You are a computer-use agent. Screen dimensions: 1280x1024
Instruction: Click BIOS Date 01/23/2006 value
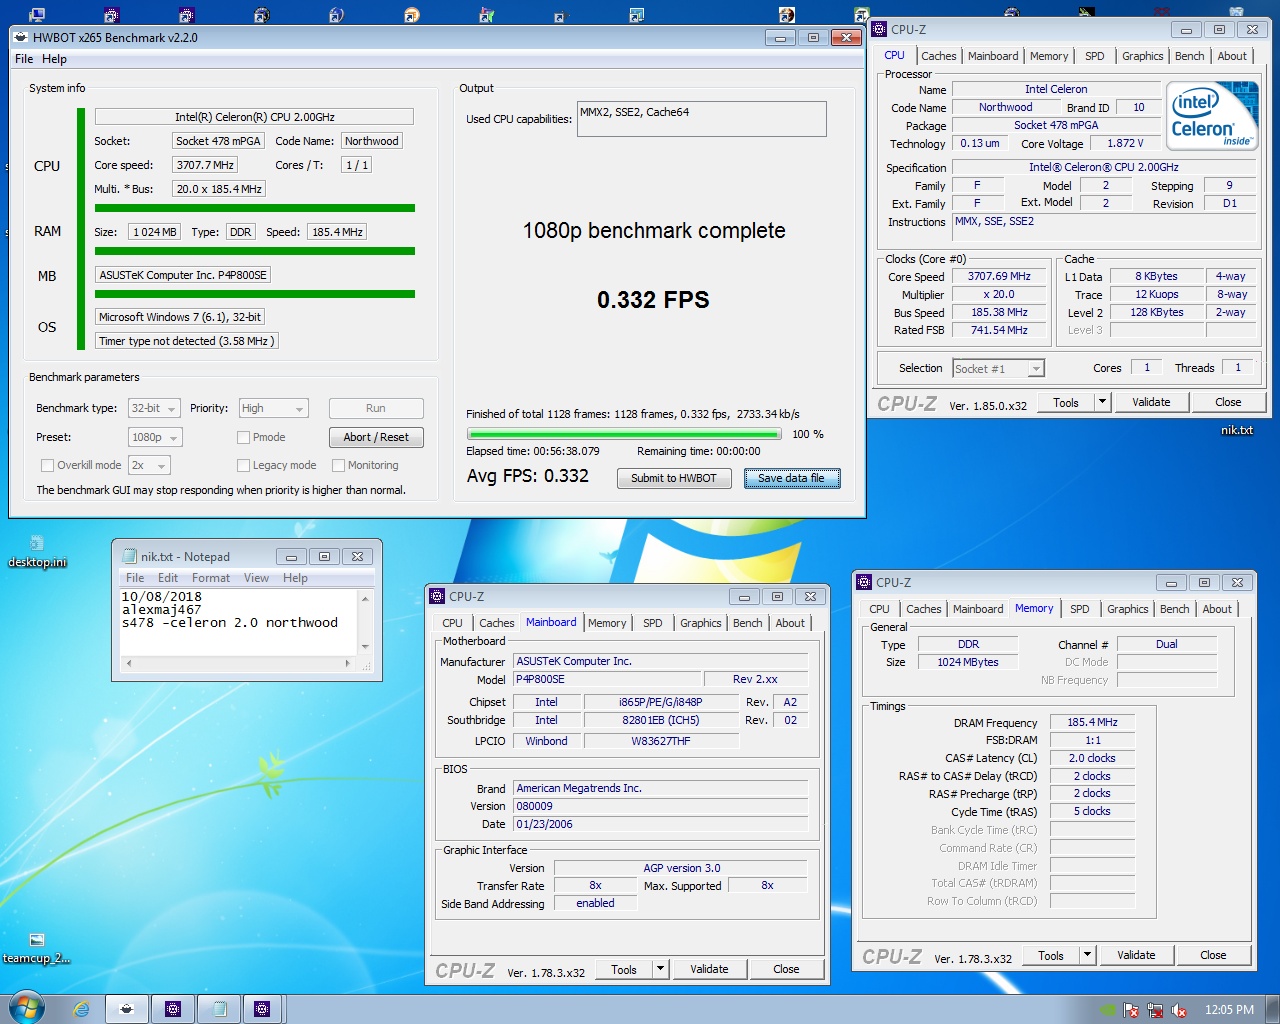(661, 824)
